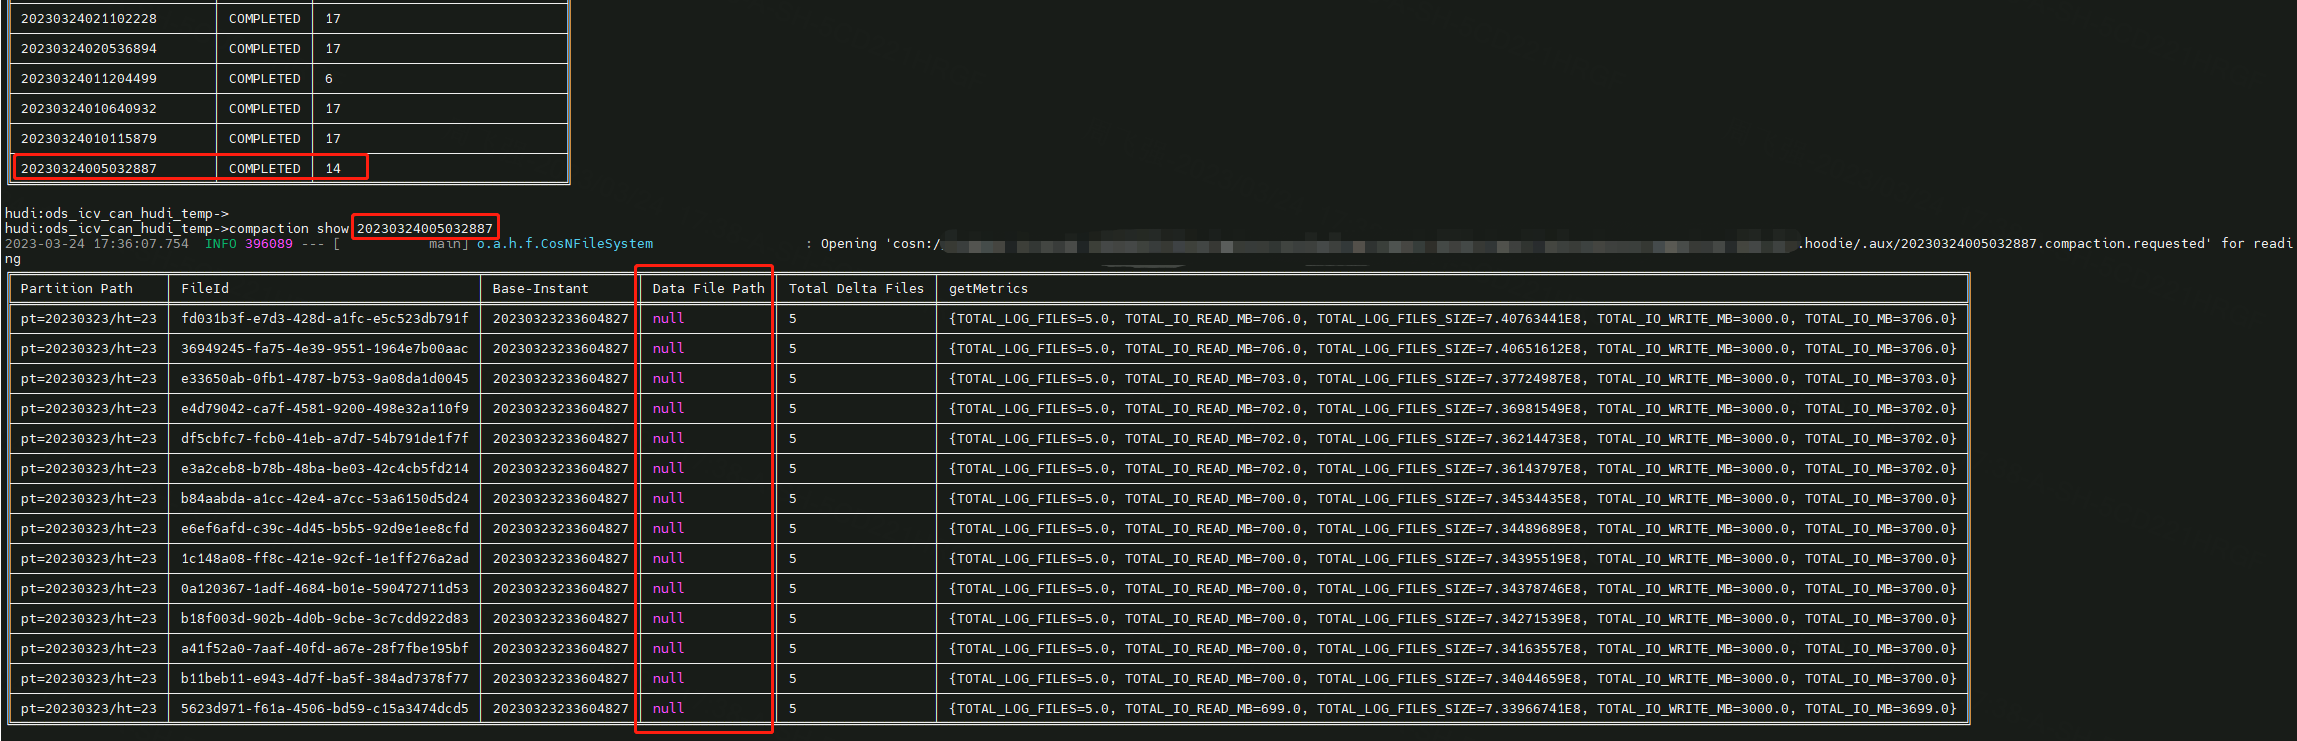
Task: Click FileId df5cbfc7-fcb0-41eb-a7d7-54b791de1f7f
Action: (x=325, y=438)
